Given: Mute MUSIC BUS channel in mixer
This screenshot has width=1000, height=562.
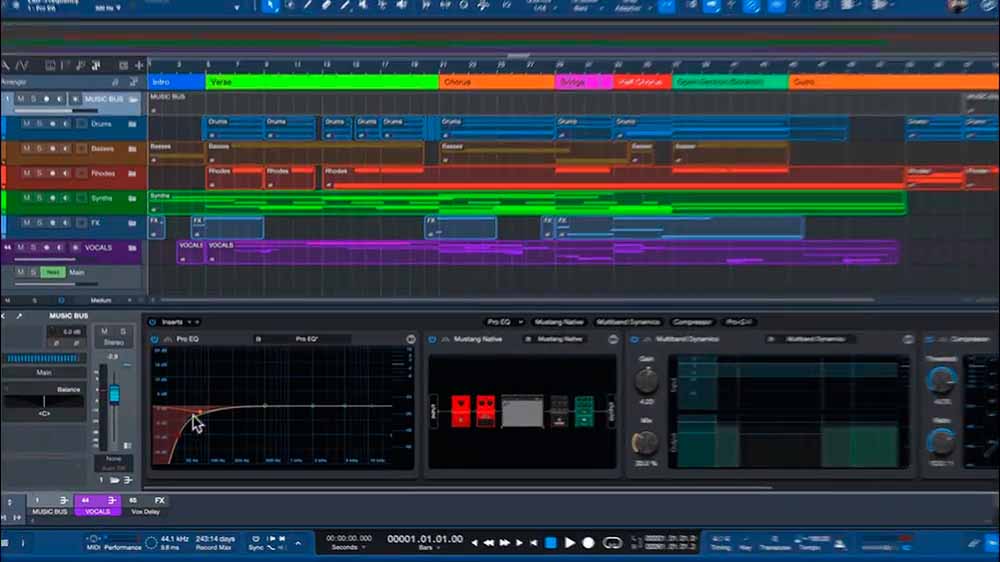Looking at the screenshot, I should 105,332.
